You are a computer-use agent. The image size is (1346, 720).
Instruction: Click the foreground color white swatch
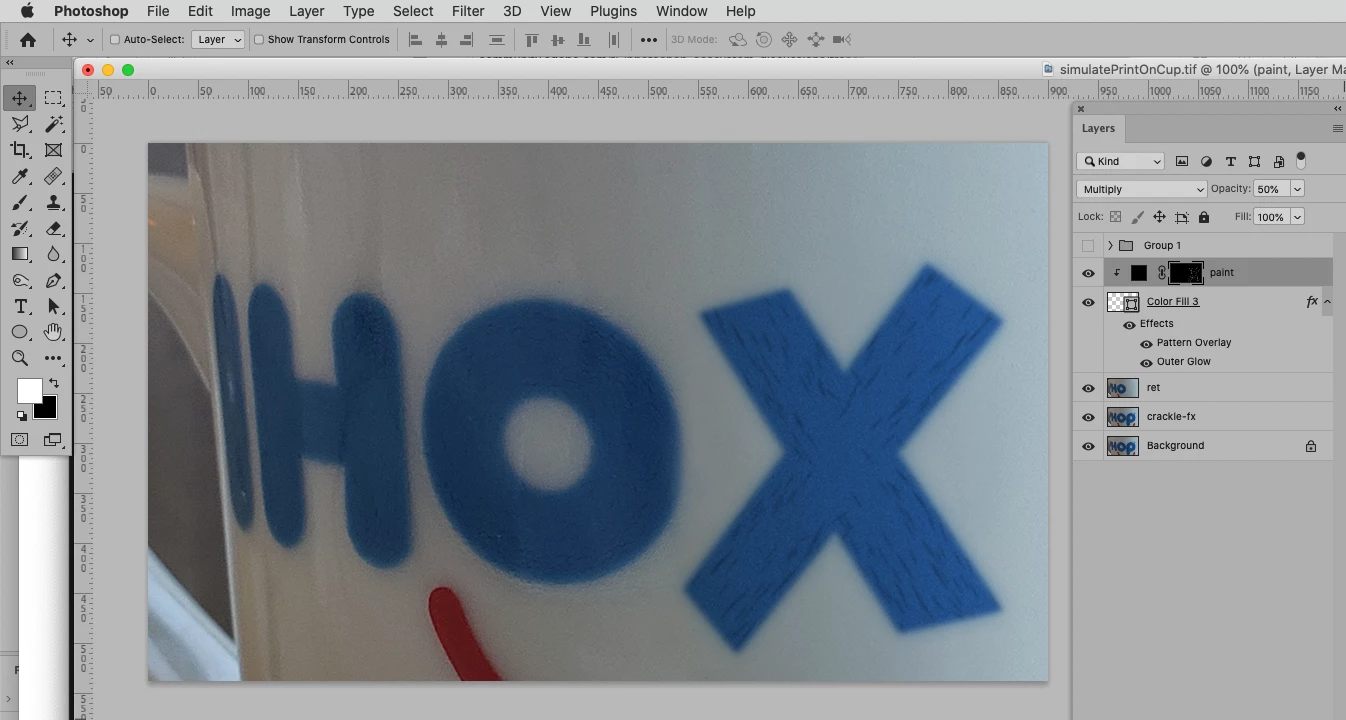[x=28, y=390]
